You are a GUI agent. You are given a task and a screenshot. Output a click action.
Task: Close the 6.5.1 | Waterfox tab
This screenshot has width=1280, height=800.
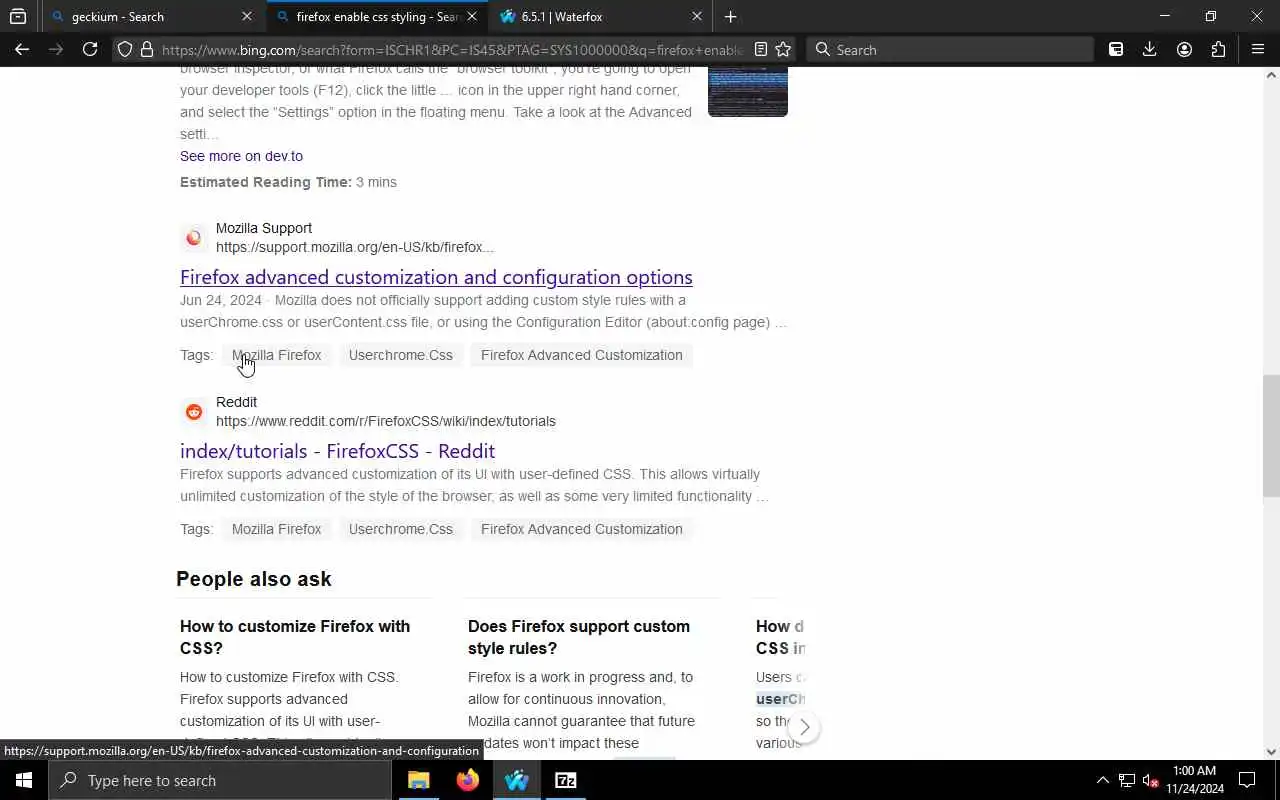[697, 17]
